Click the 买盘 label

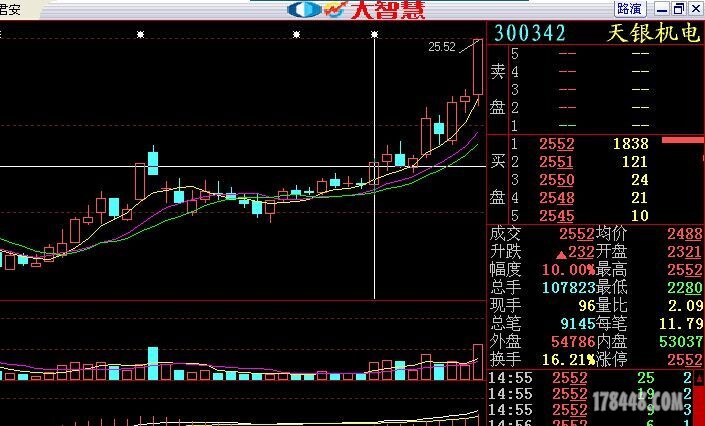(x=498, y=179)
